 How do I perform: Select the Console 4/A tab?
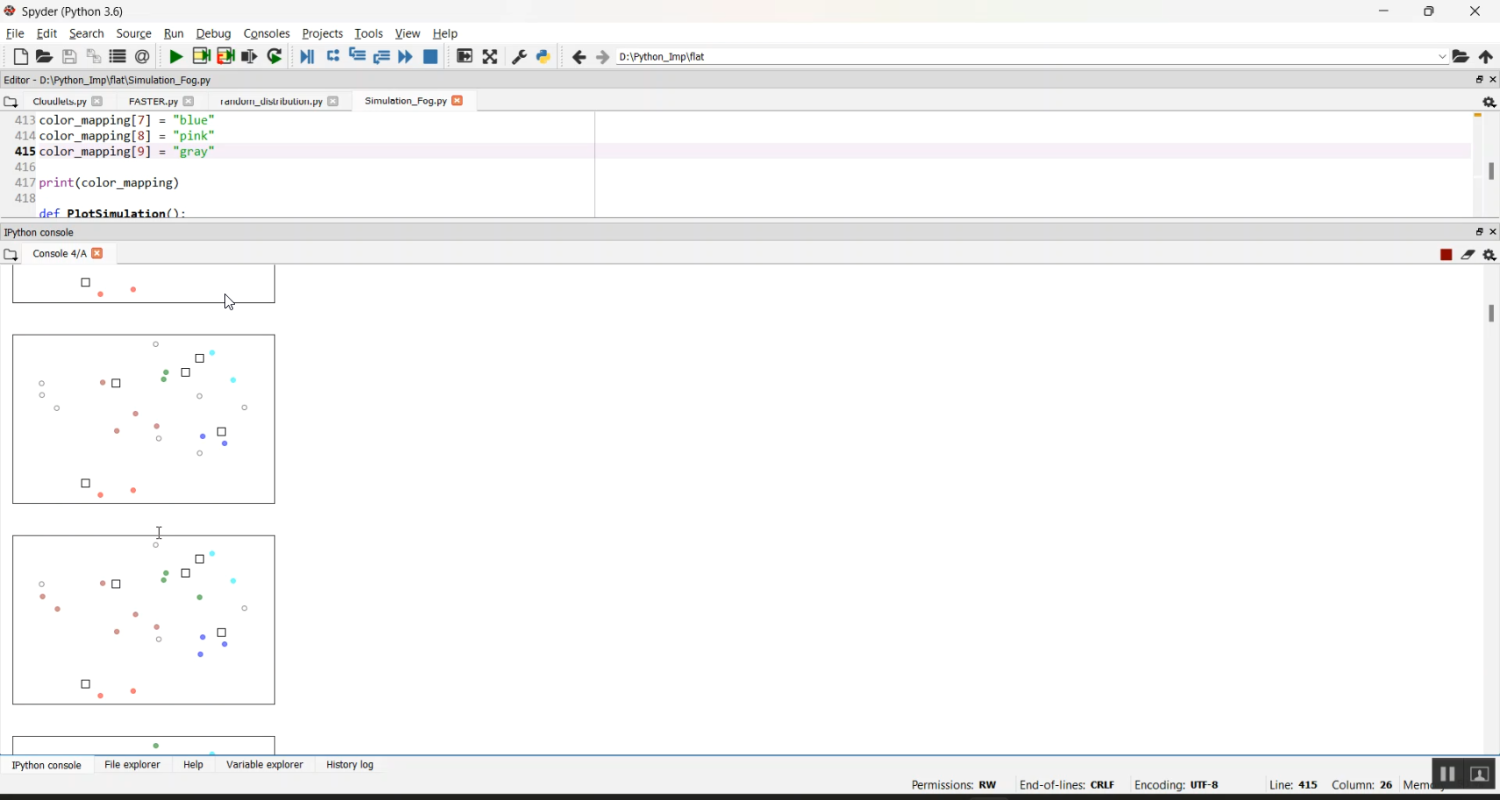(60, 254)
